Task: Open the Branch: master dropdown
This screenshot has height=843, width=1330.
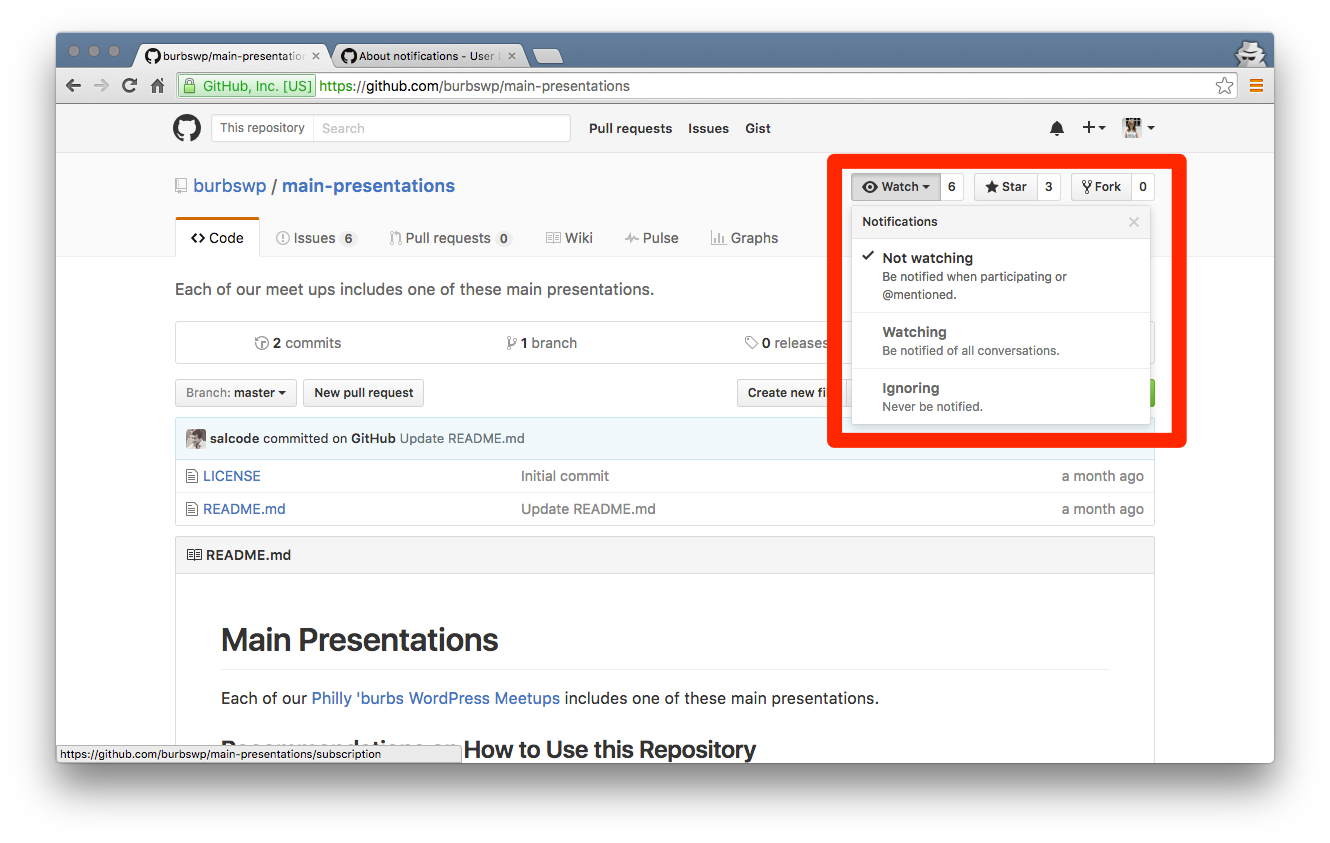Action: (235, 393)
